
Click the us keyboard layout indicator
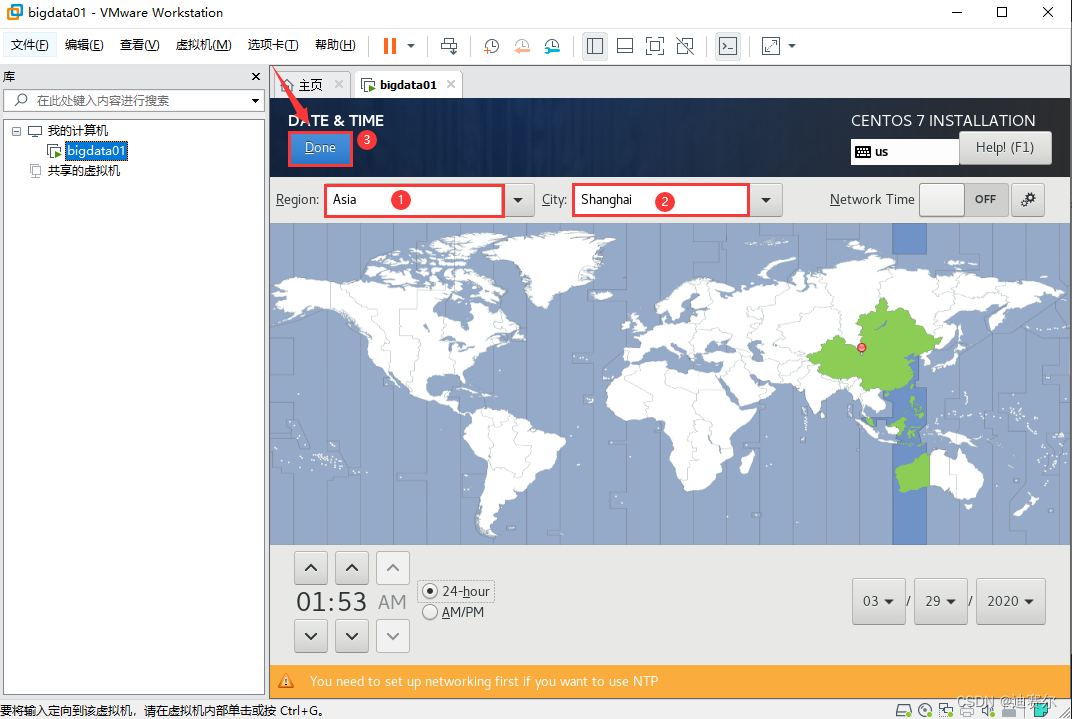click(904, 152)
